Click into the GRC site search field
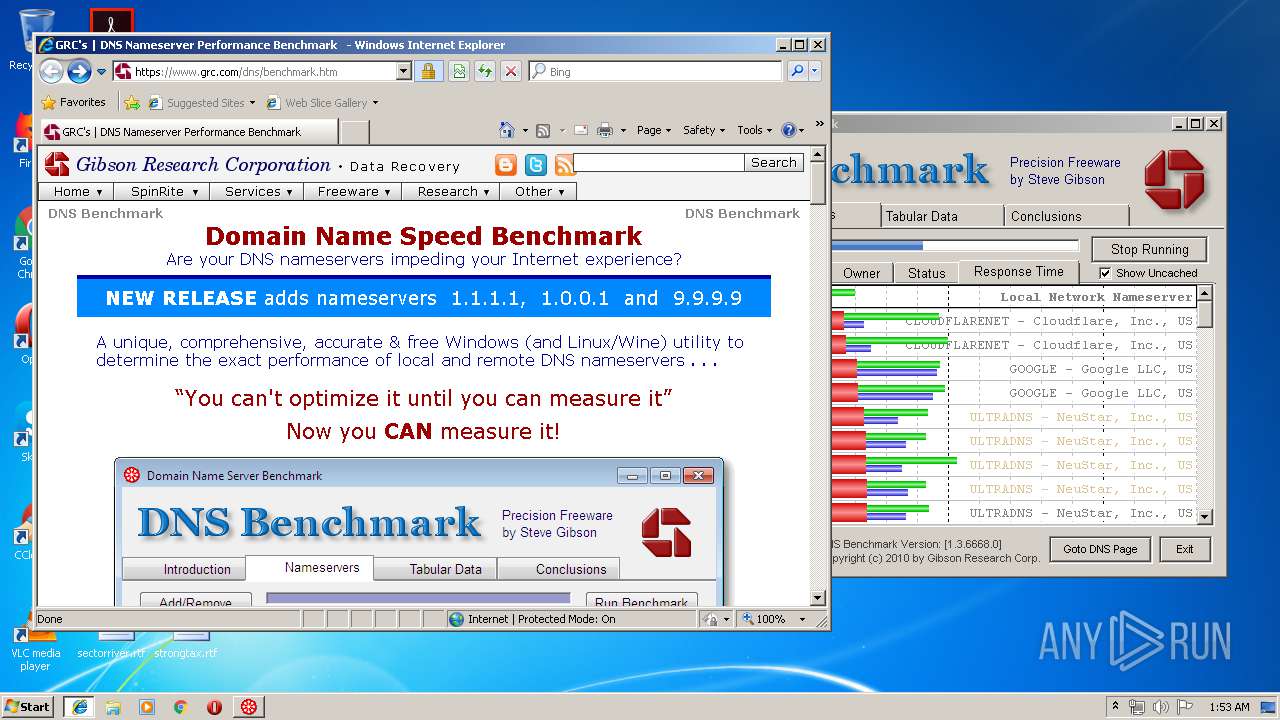The width and height of the screenshot is (1280, 720). (658, 162)
